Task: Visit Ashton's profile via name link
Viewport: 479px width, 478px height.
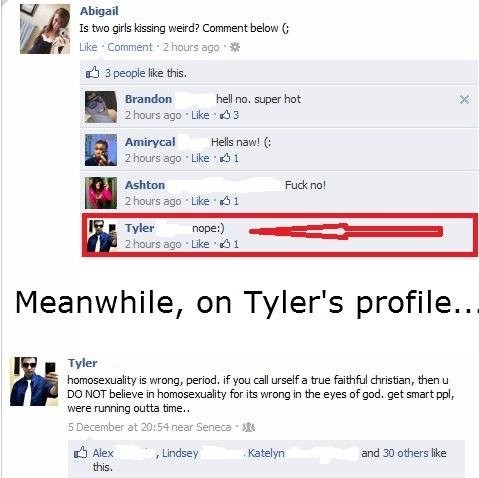Action: tap(145, 185)
